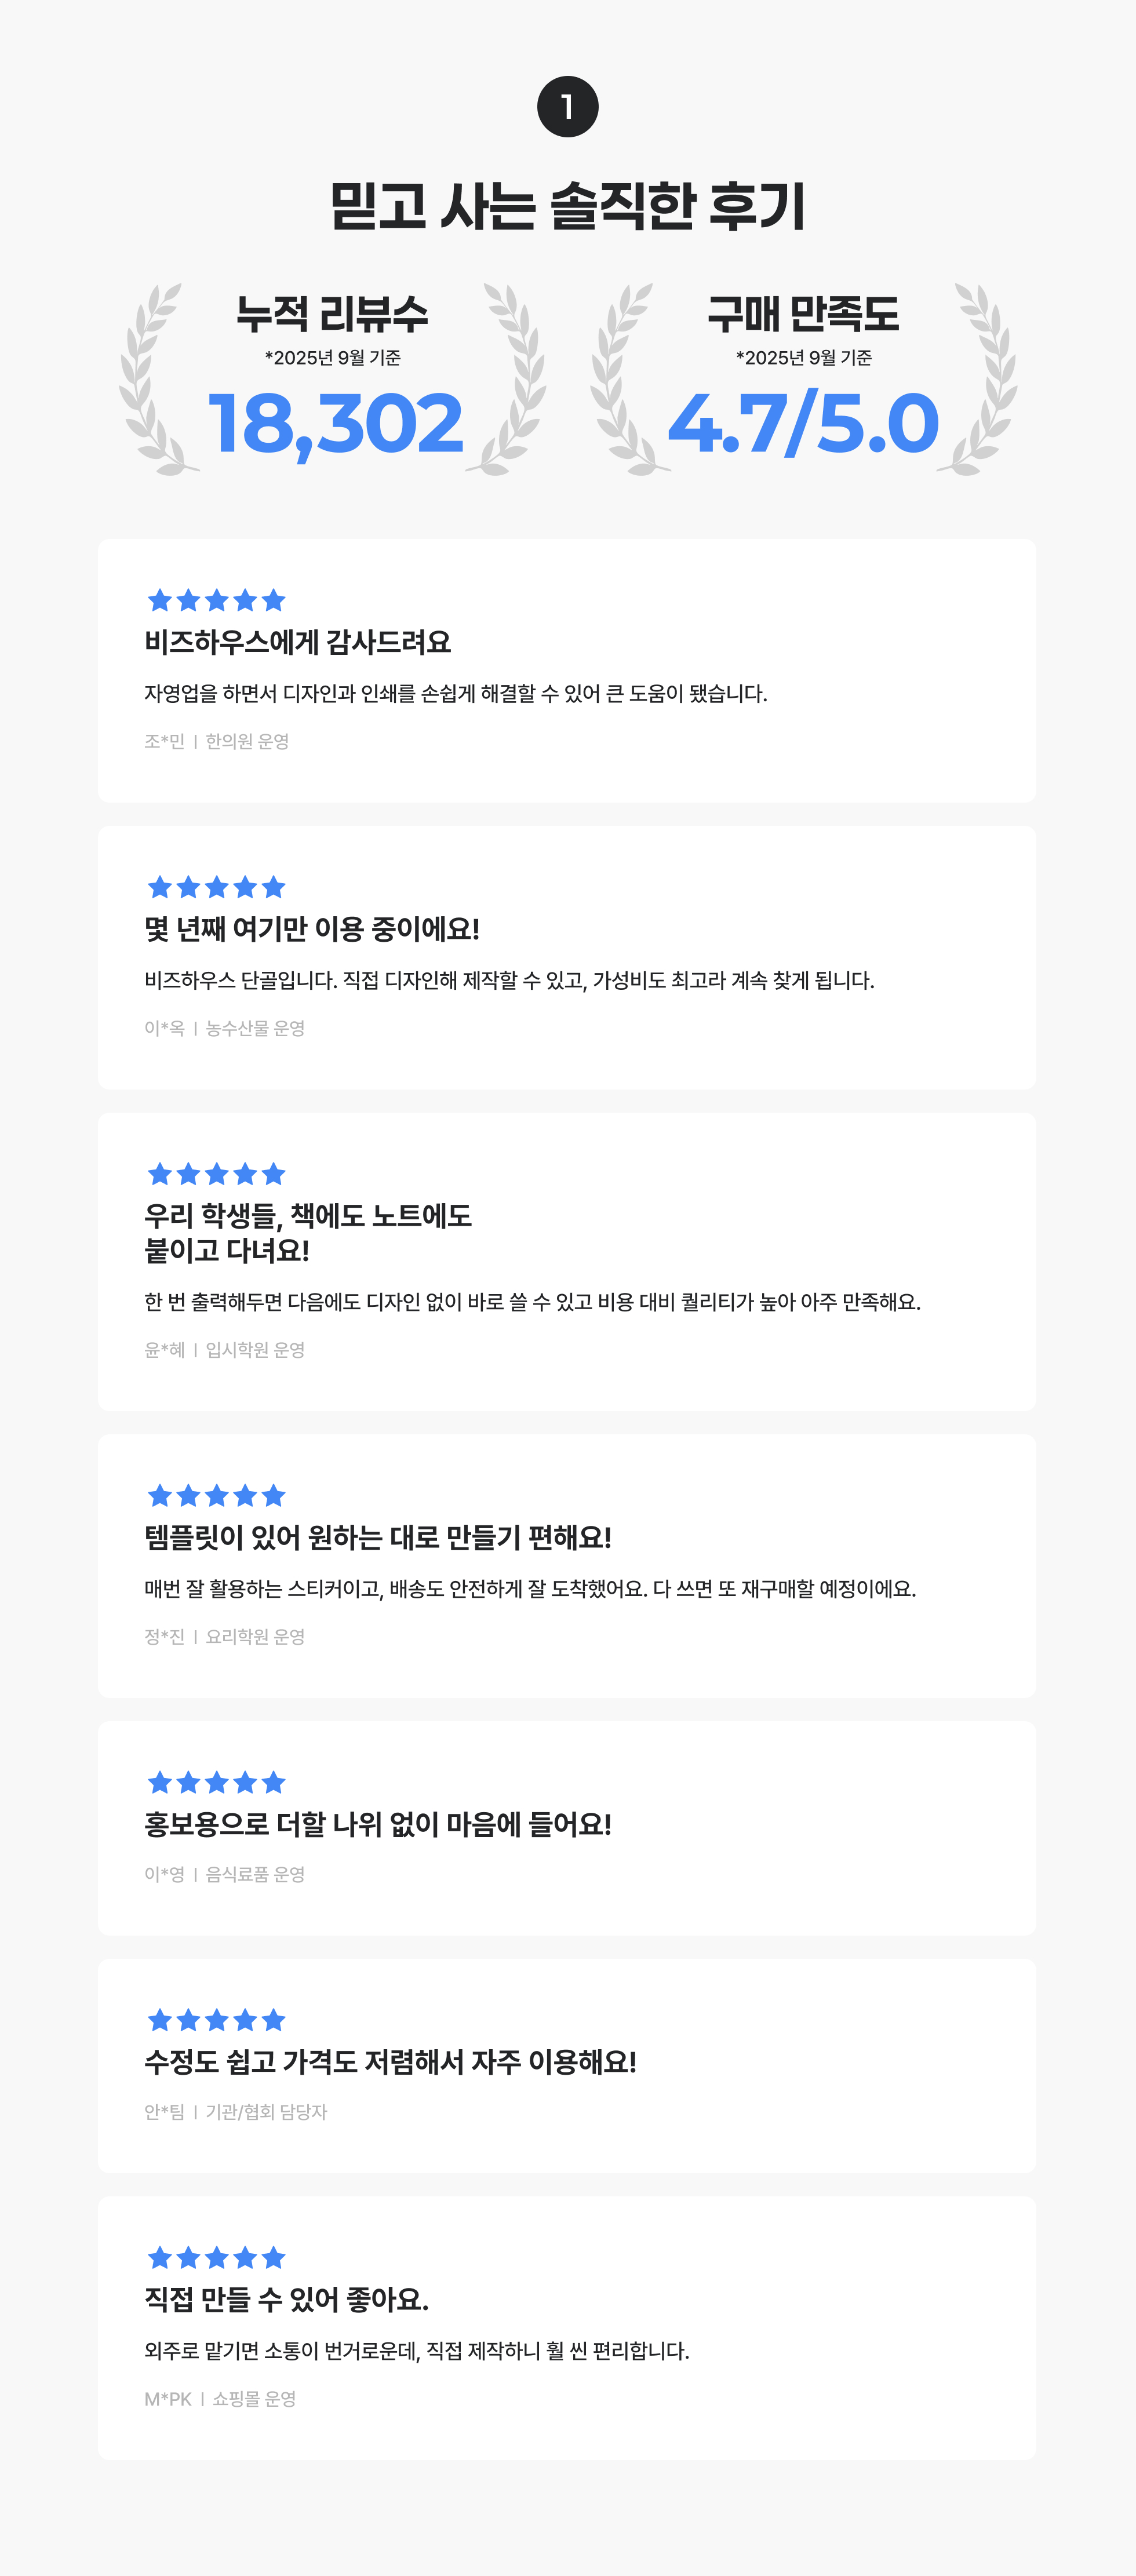Click the black circled number 1 badge
Screen dimensions: 1136x2576
(567, 107)
